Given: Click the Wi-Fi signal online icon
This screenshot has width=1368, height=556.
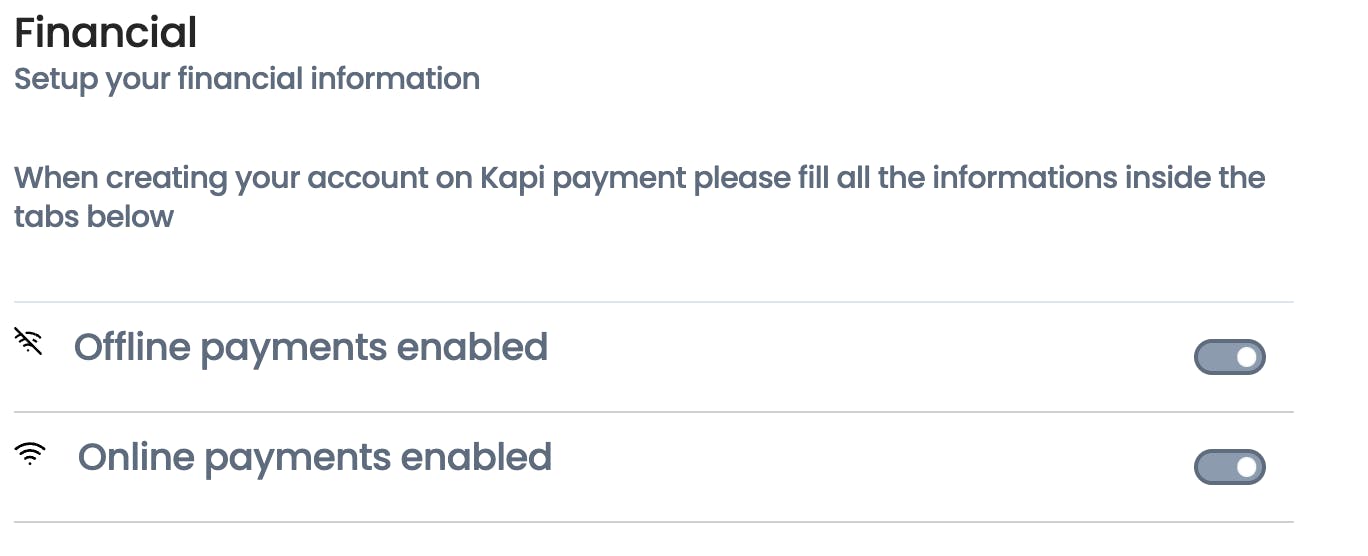Looking at the screenshot, I should pyautogui.click(x=31, y=455).
